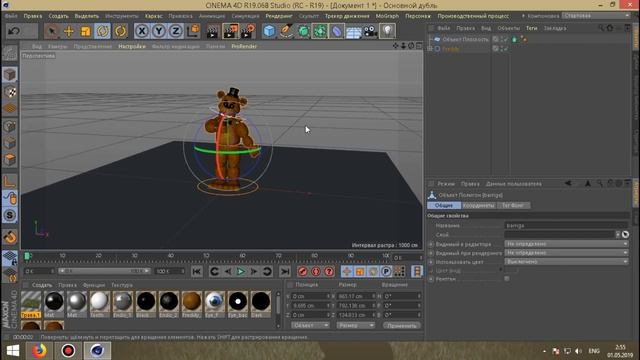Select Объект Плоскость in object tree
This screenshot has width=640, height=360.
465,39
